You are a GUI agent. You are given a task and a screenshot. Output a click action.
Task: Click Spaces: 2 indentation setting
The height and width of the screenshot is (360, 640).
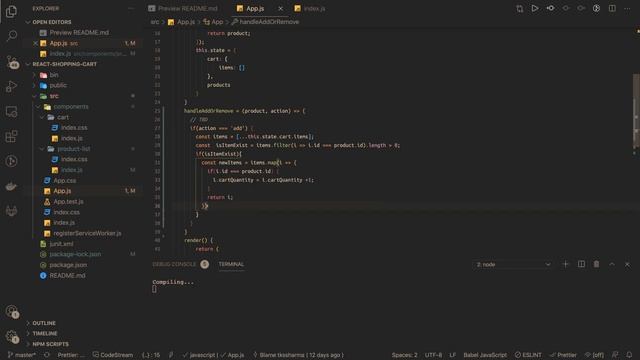point(404,355)
